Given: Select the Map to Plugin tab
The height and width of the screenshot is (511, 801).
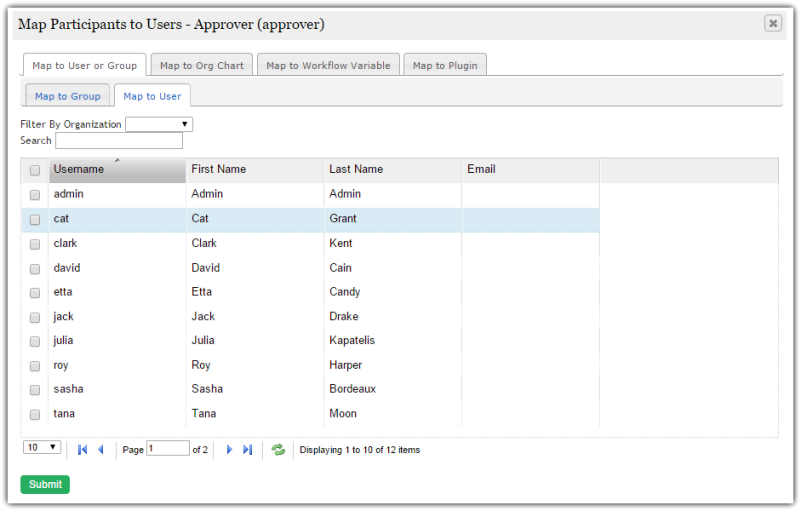Looking at the screenshot, I should click(445, 66).
